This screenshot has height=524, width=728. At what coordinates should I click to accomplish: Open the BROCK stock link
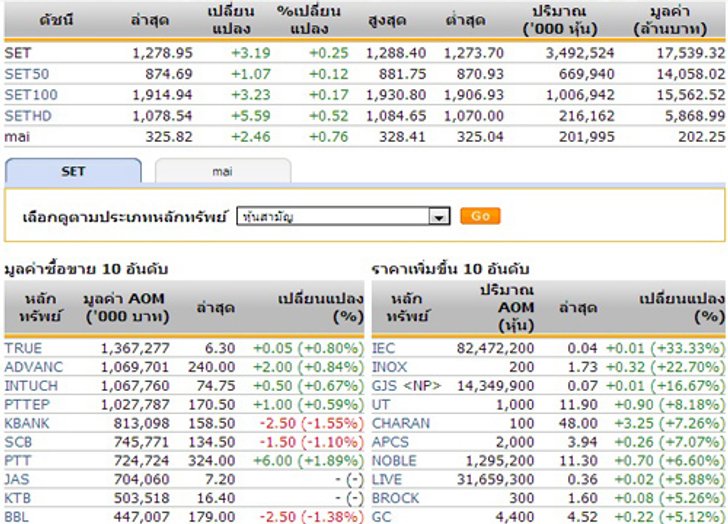396,498
